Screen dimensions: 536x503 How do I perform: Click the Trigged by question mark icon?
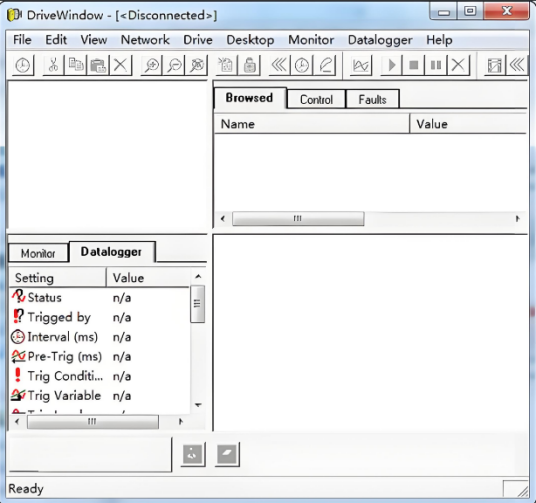point(18,316)
